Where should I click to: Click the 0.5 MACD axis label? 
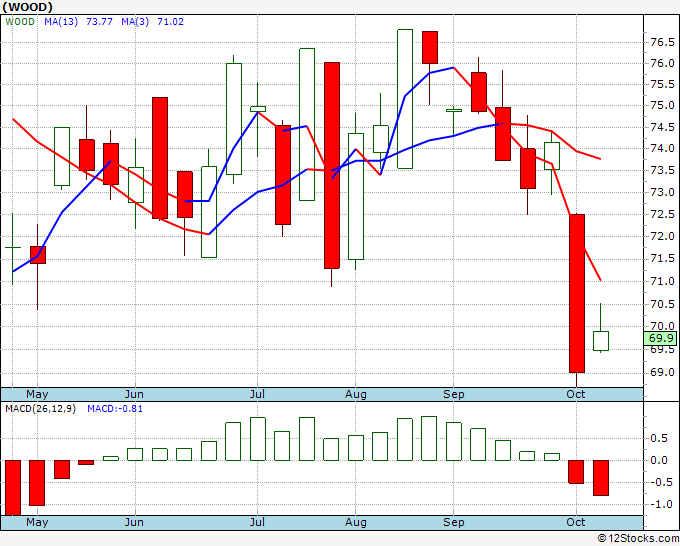coord(659,438)
